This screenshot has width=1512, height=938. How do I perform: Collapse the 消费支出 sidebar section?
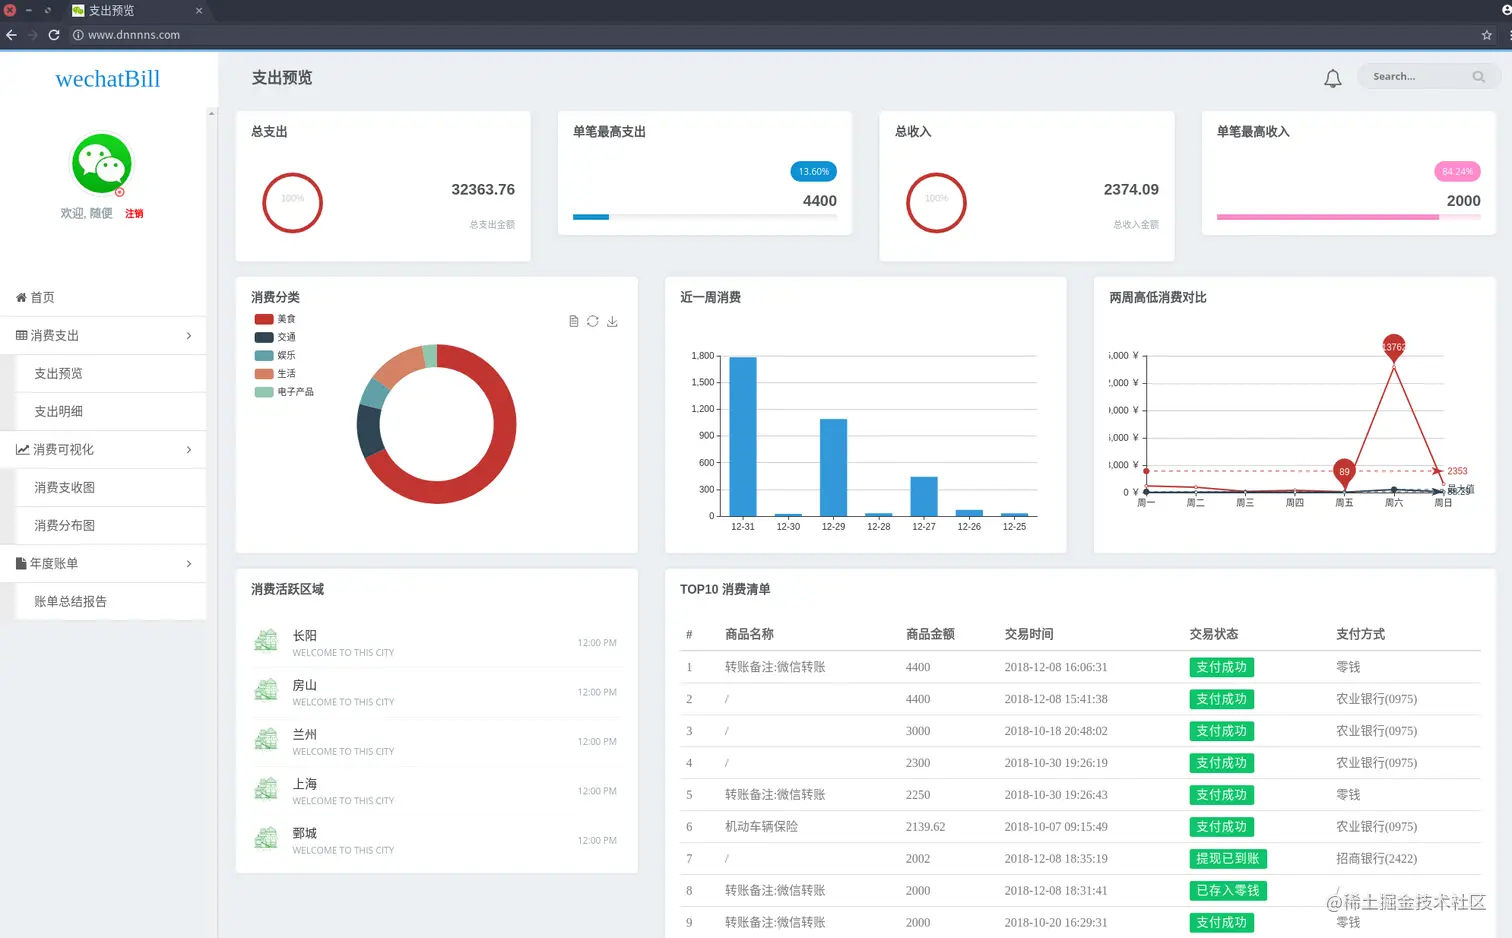(x=103, y=336)
